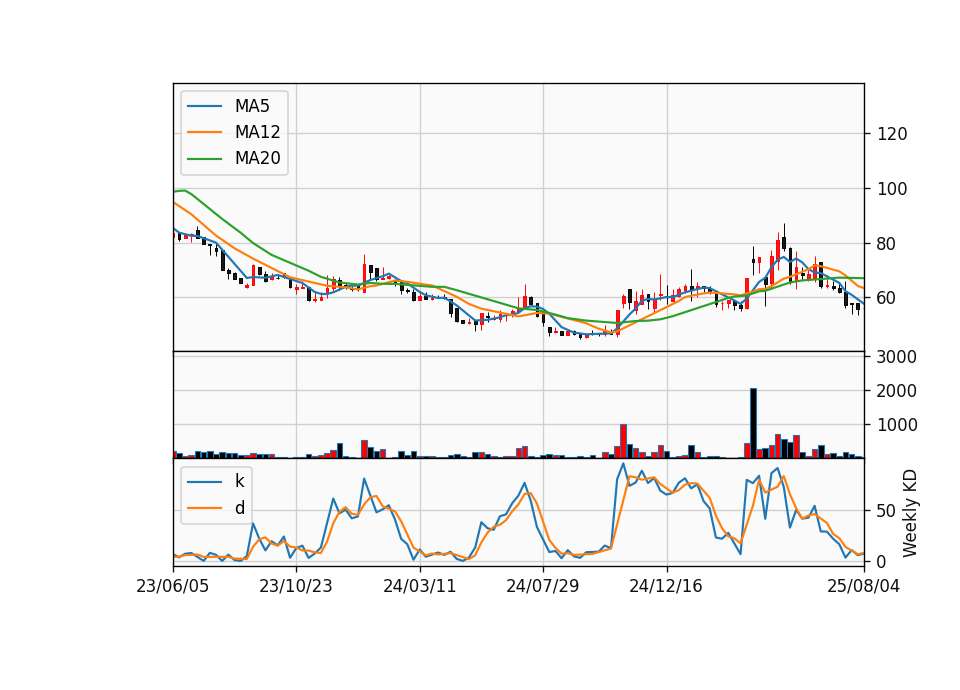Click the orange MA12 legend line
Image resolution: width=960 pixels, height=690 pixels.
coord(204,132)
